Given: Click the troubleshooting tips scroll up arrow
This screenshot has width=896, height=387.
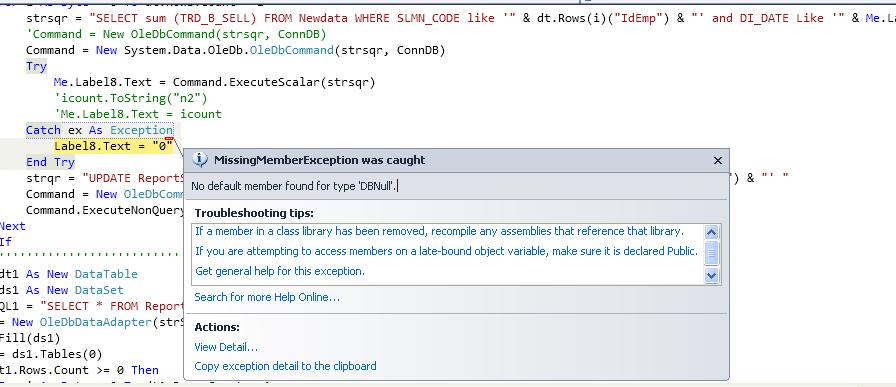Looking at the screenshot, I should point(711,232).
